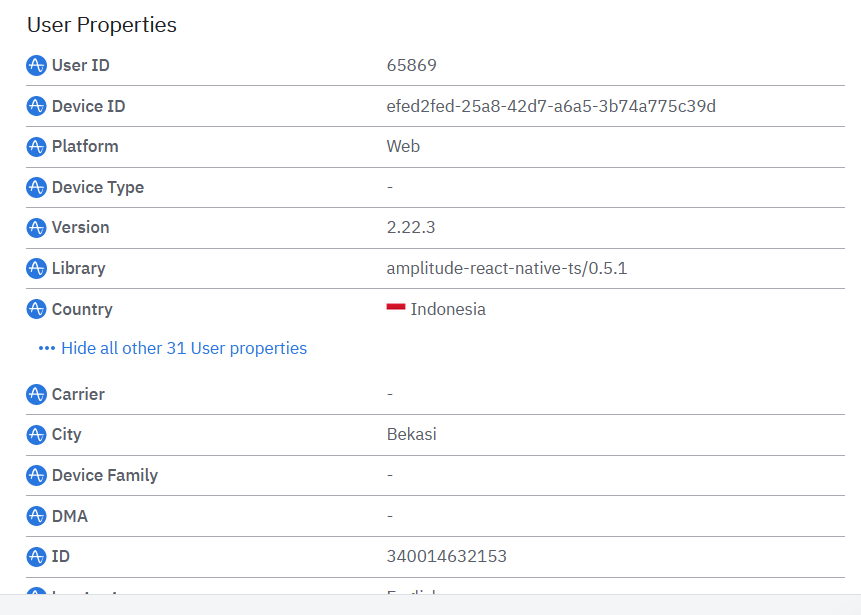Click the Amplitude icon beside City

tap(36, 435)
